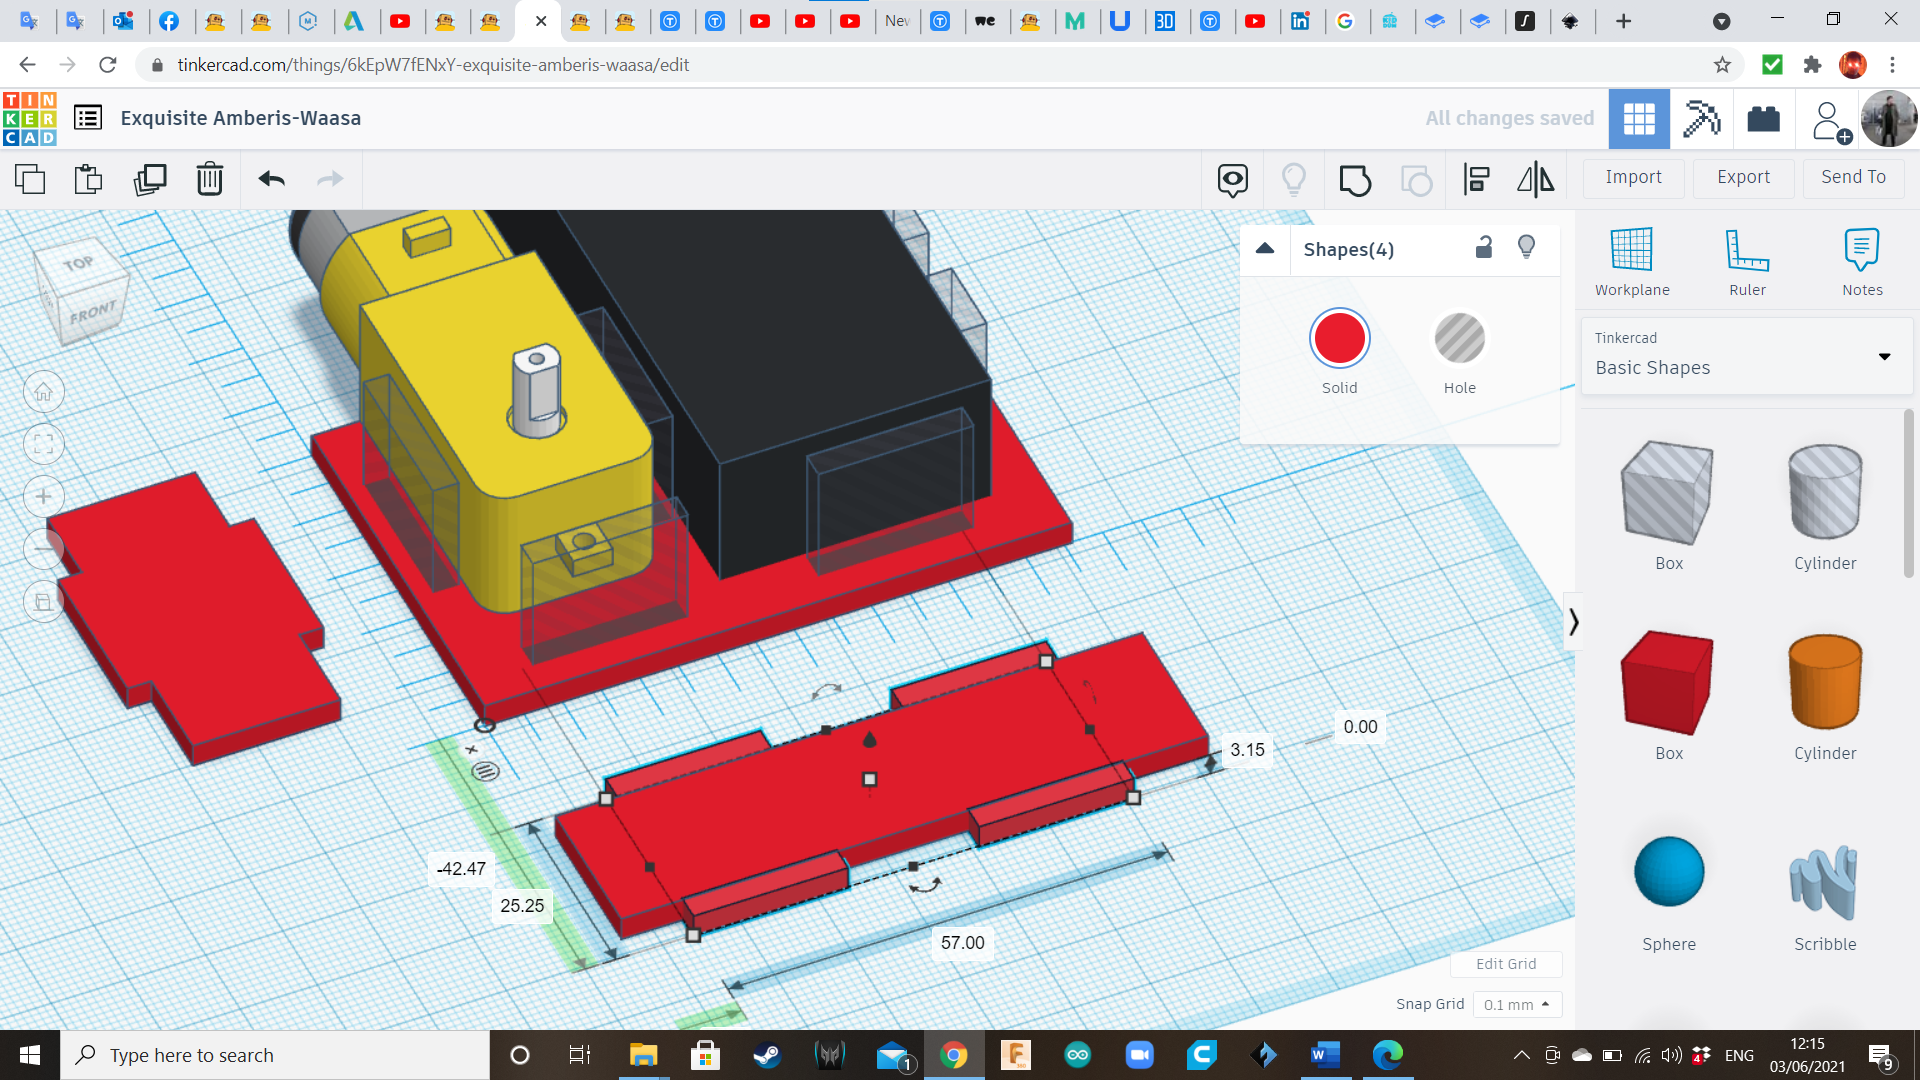
Task: Click the Delete icon to remove shapes
Action: (x=210, y=180)
